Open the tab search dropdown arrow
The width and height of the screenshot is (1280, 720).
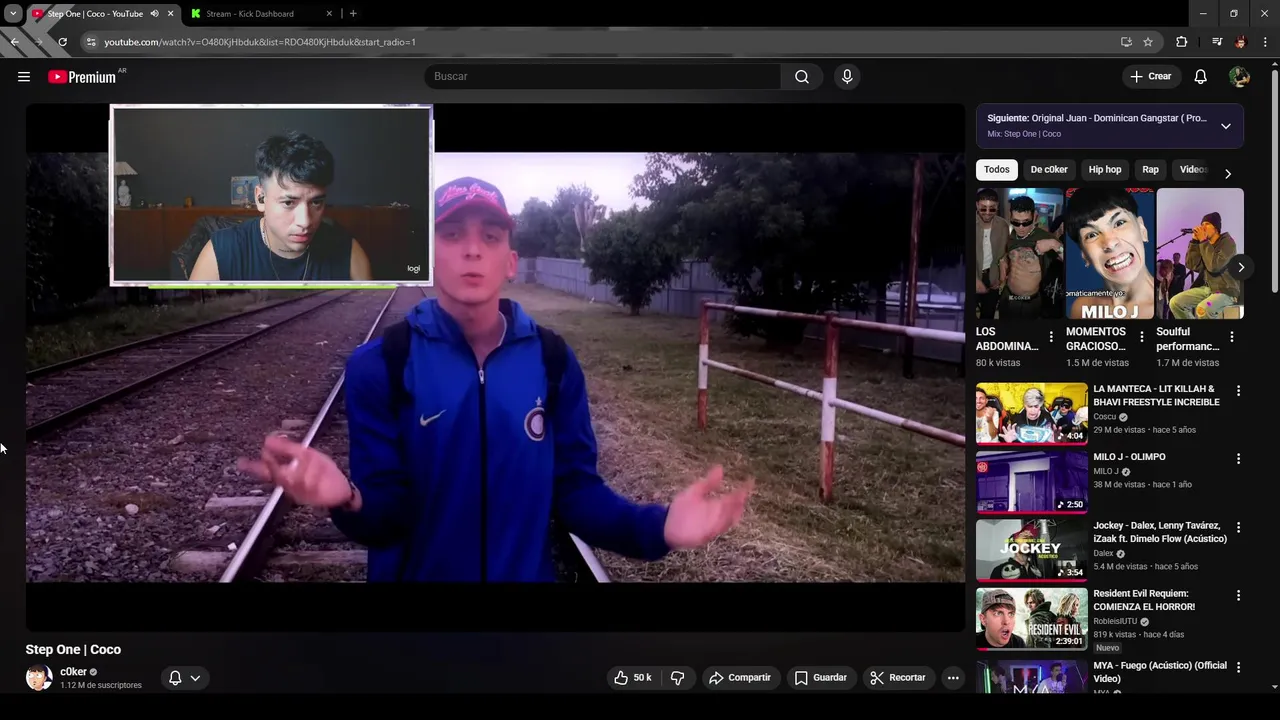(x=13, y=13)
